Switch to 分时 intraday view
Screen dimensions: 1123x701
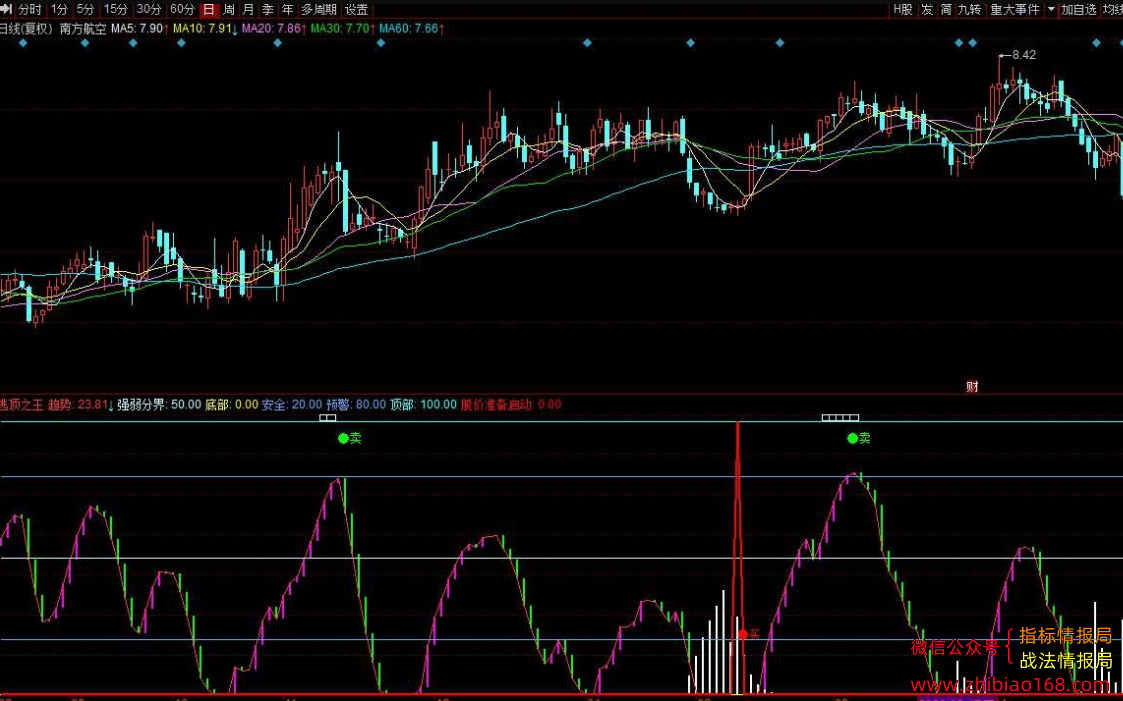coord(31,9)
